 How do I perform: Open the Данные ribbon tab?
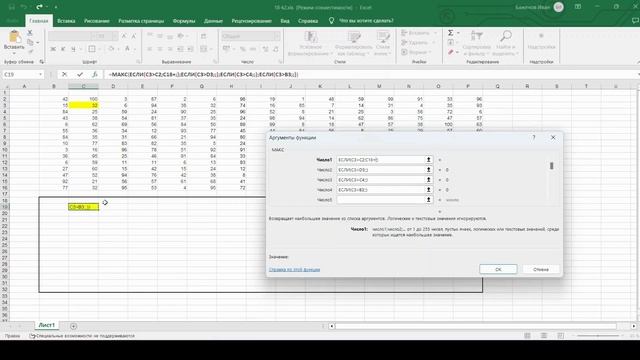pos(213,21)
